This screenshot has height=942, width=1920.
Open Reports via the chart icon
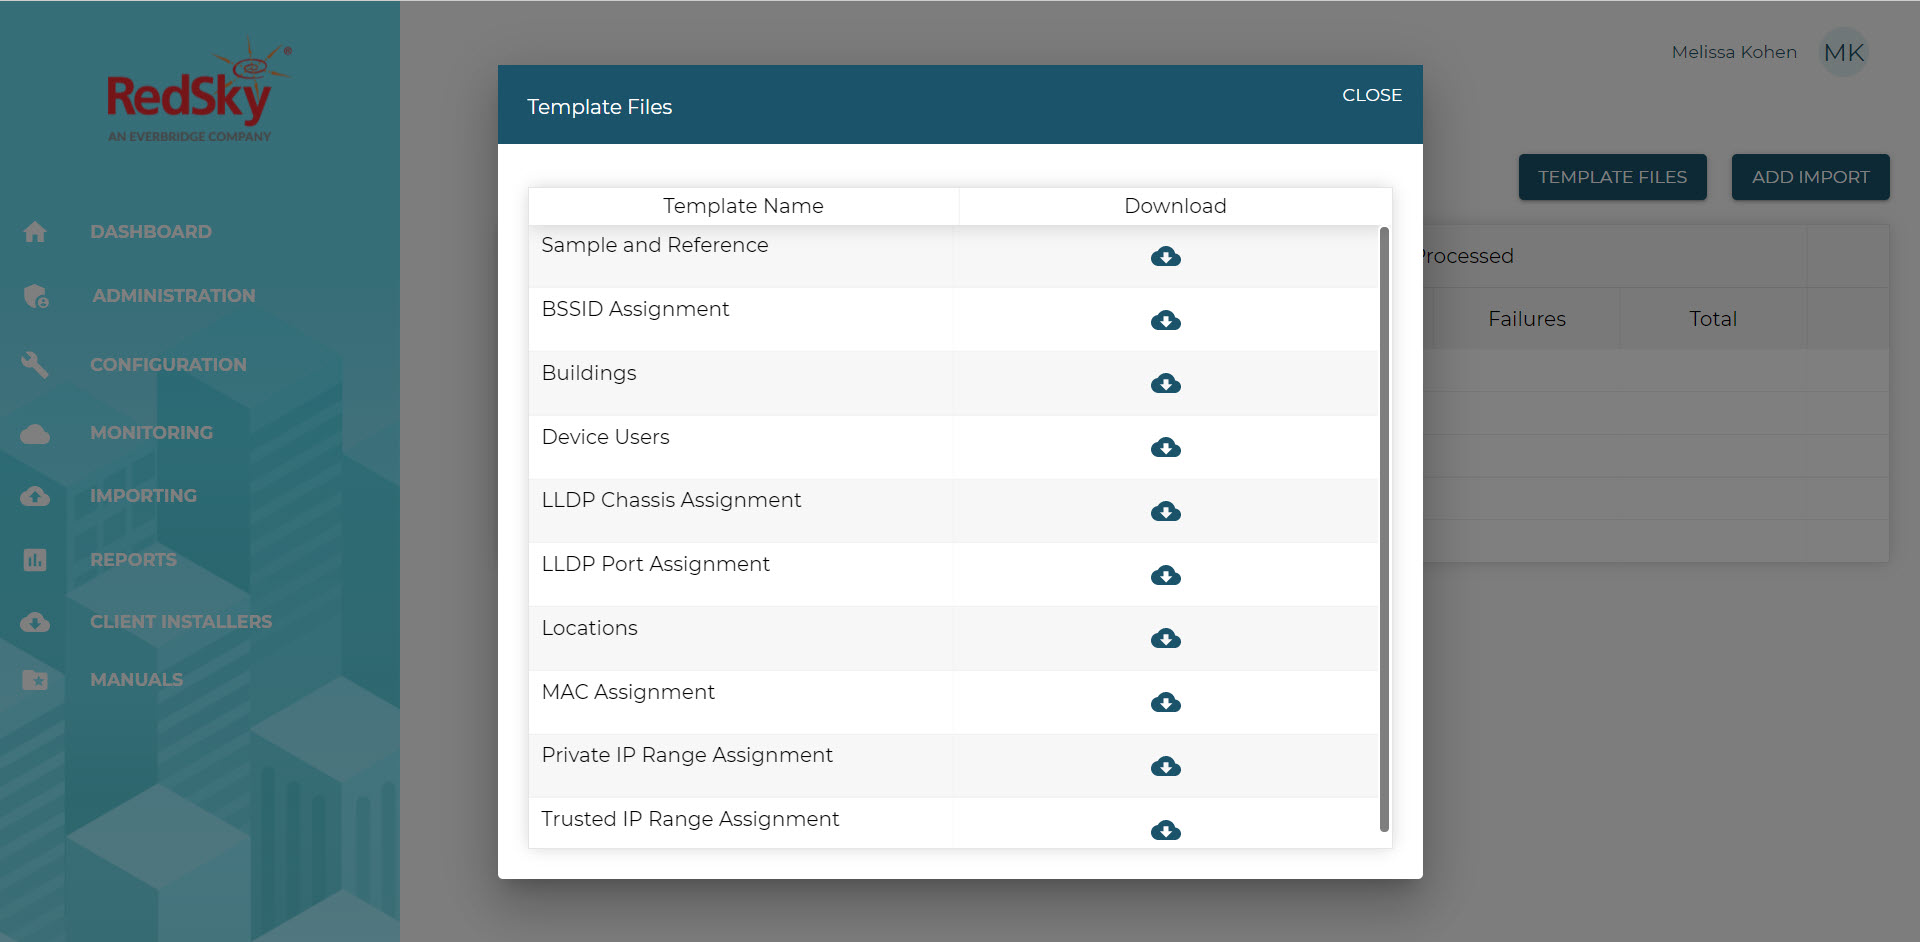click(x=35, y=559)
